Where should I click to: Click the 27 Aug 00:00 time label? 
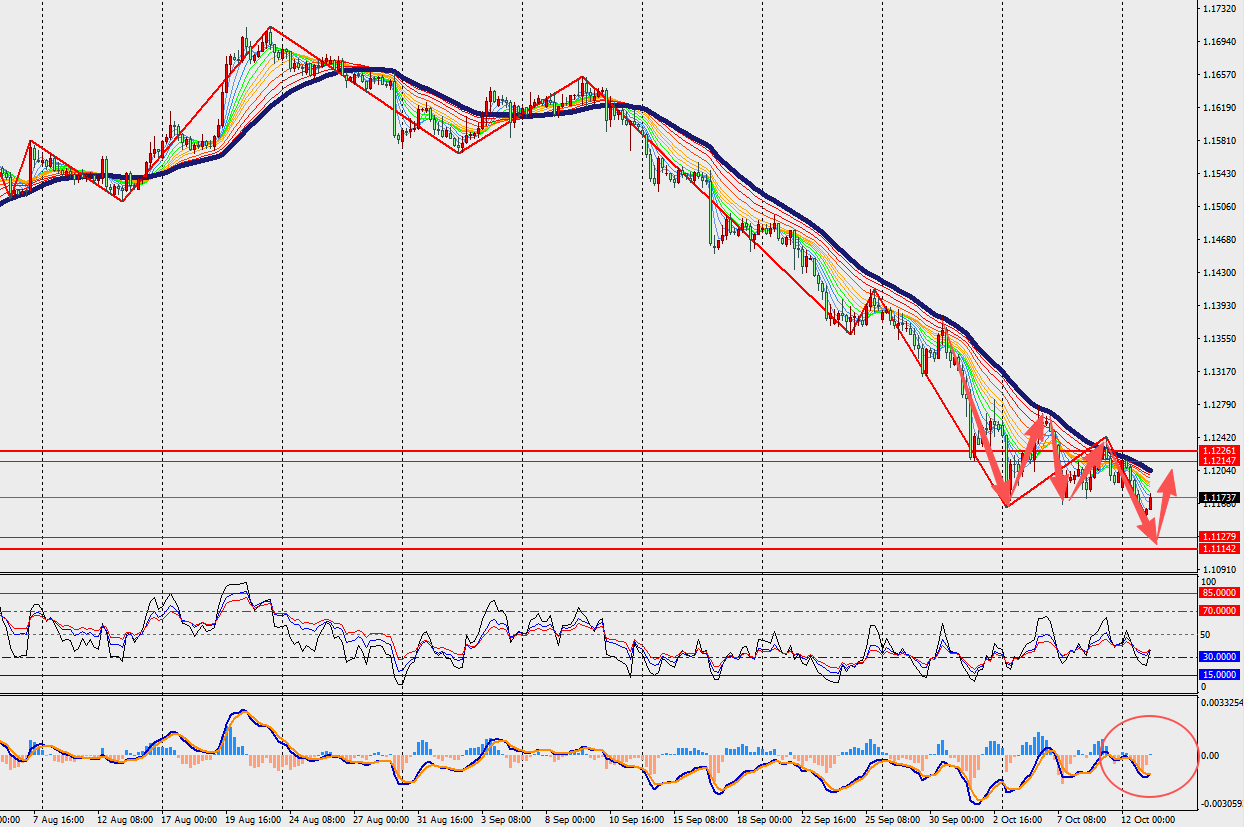click(381, 818)
